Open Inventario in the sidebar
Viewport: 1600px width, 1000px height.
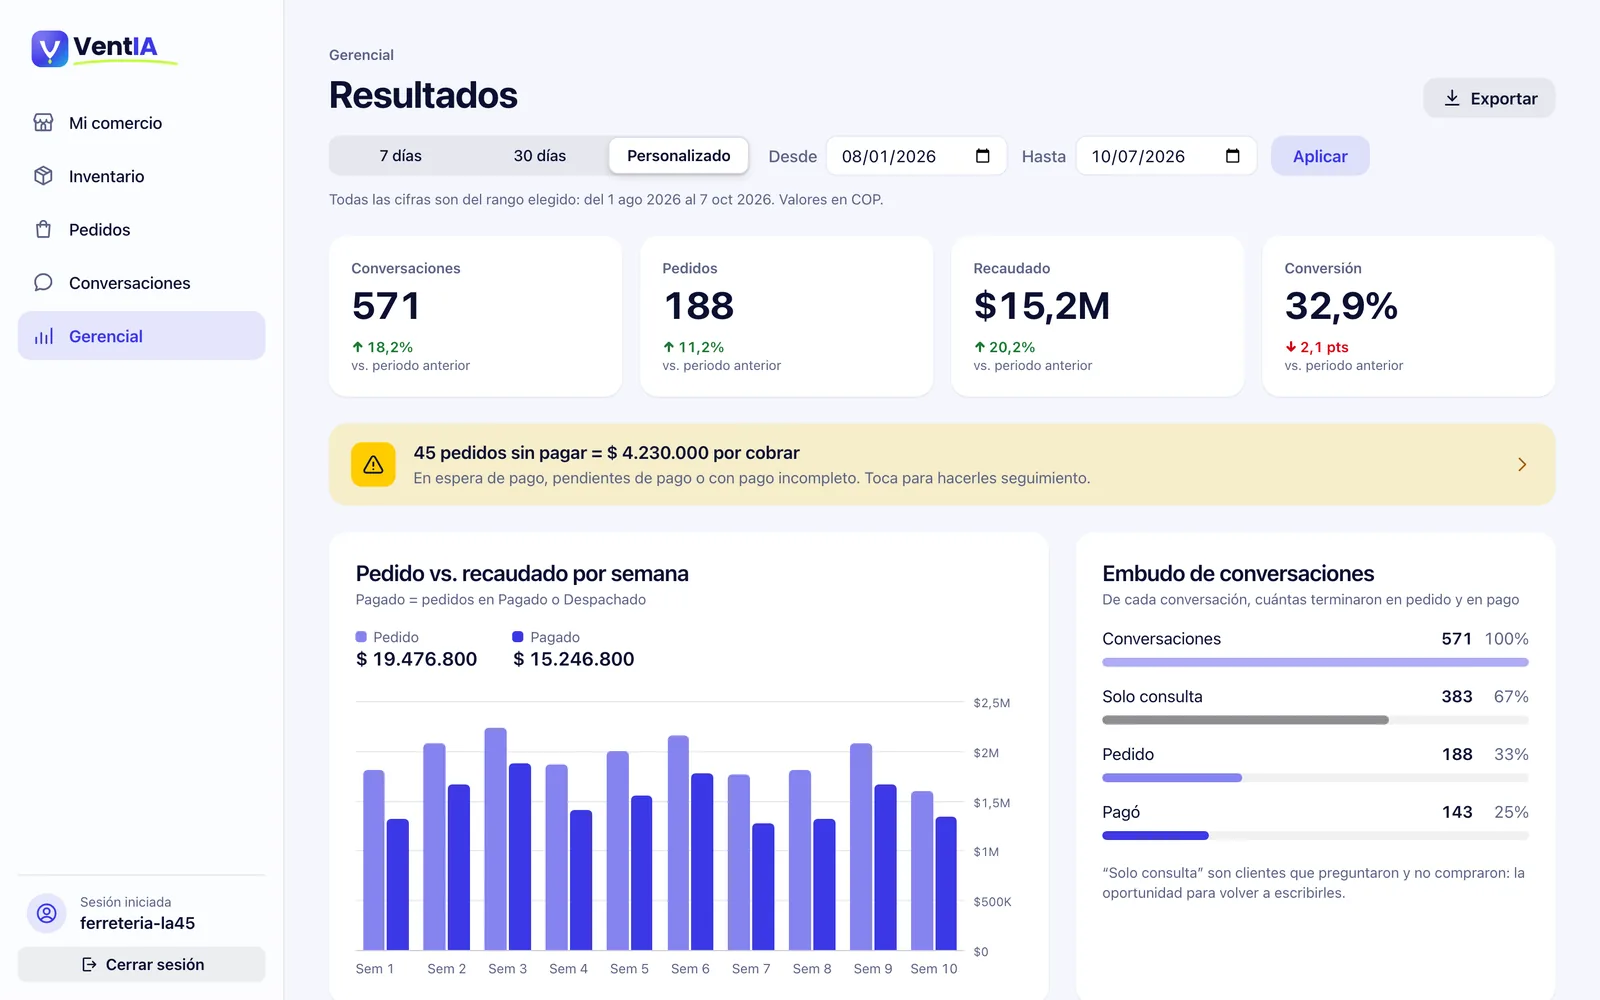tap(141, 176)
